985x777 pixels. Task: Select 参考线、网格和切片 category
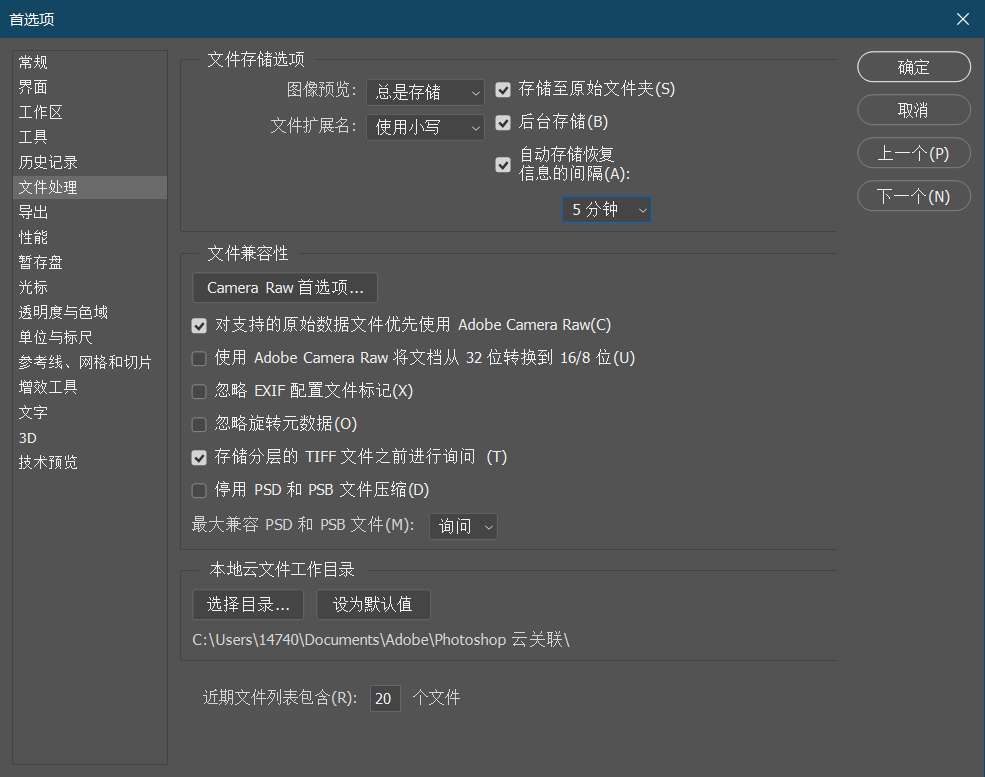(x=90, y=362)
